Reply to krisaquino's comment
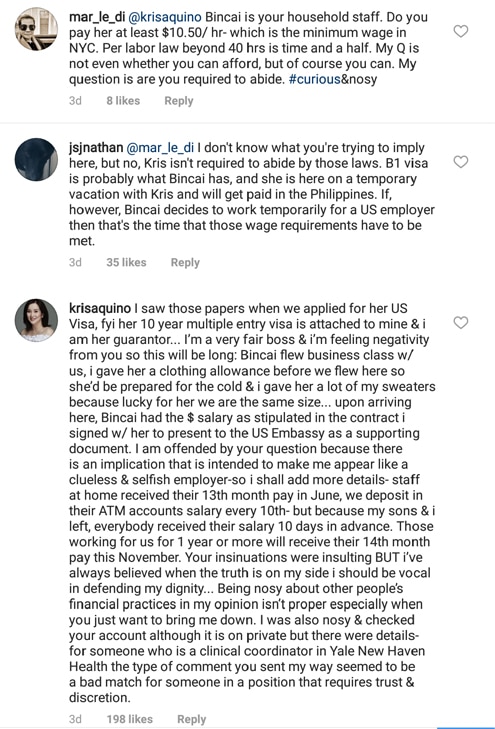Viewport: 495px width, 729px height. (191, 719)
